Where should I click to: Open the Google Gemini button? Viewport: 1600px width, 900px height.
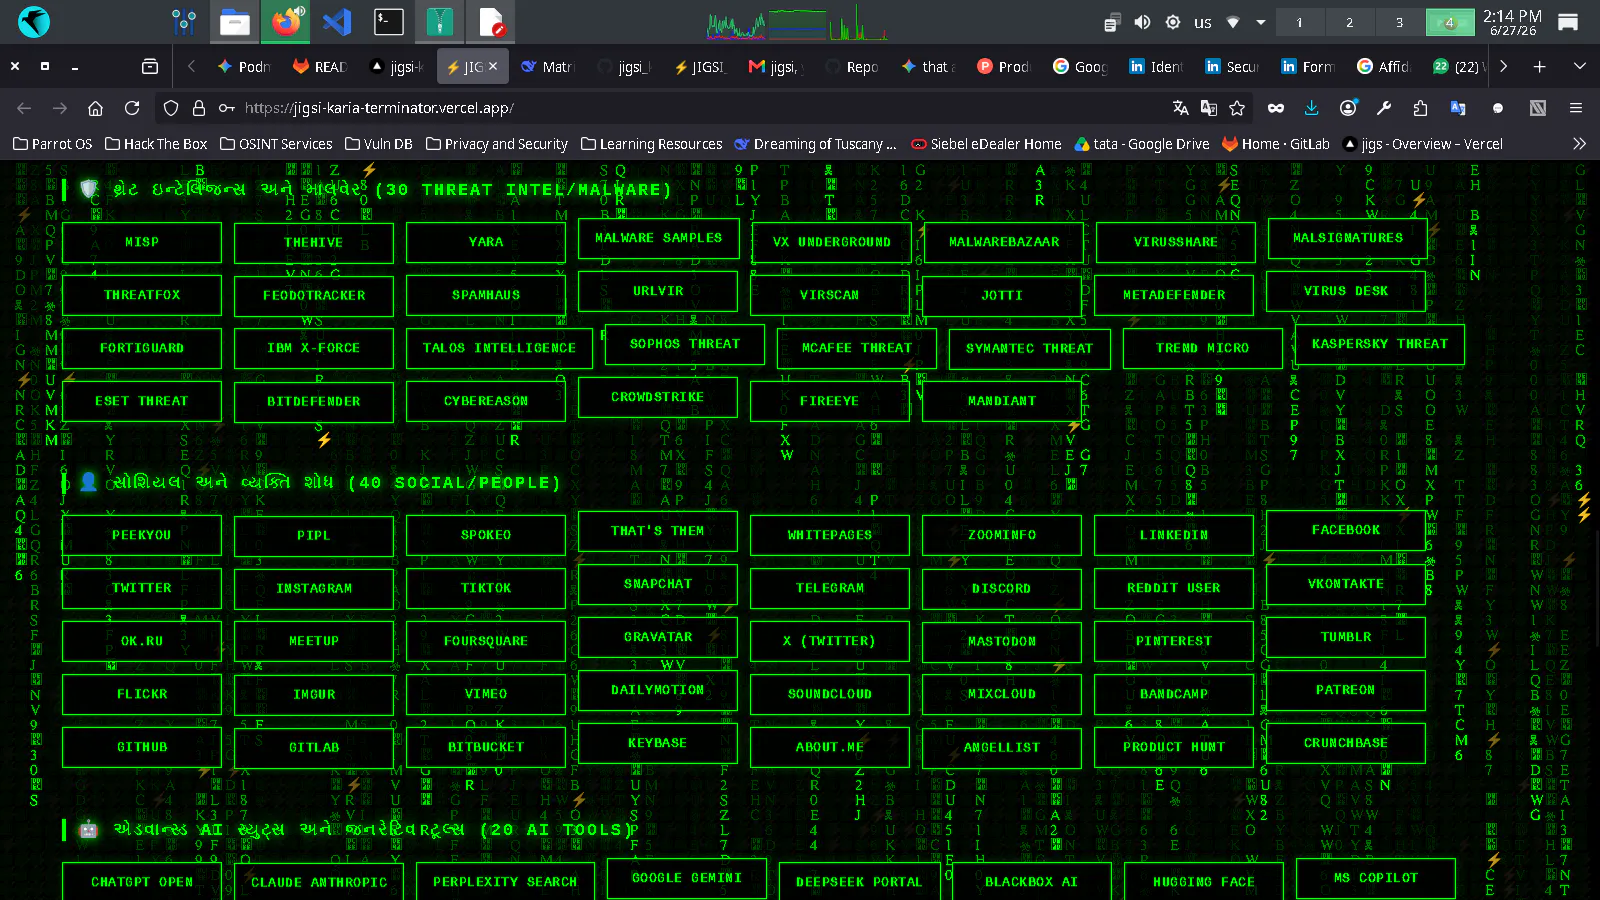[687, 878]
